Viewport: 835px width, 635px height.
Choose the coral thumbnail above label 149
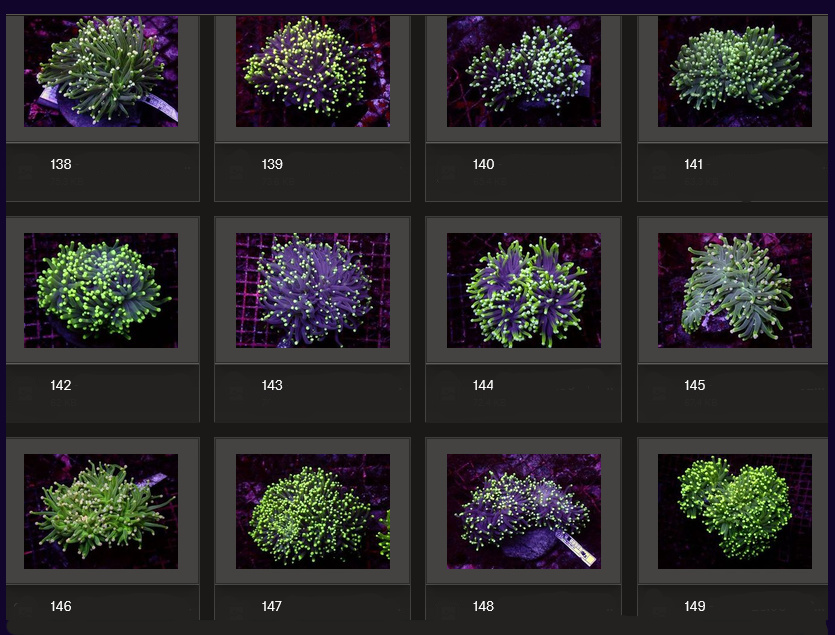[x=735, y=511]
